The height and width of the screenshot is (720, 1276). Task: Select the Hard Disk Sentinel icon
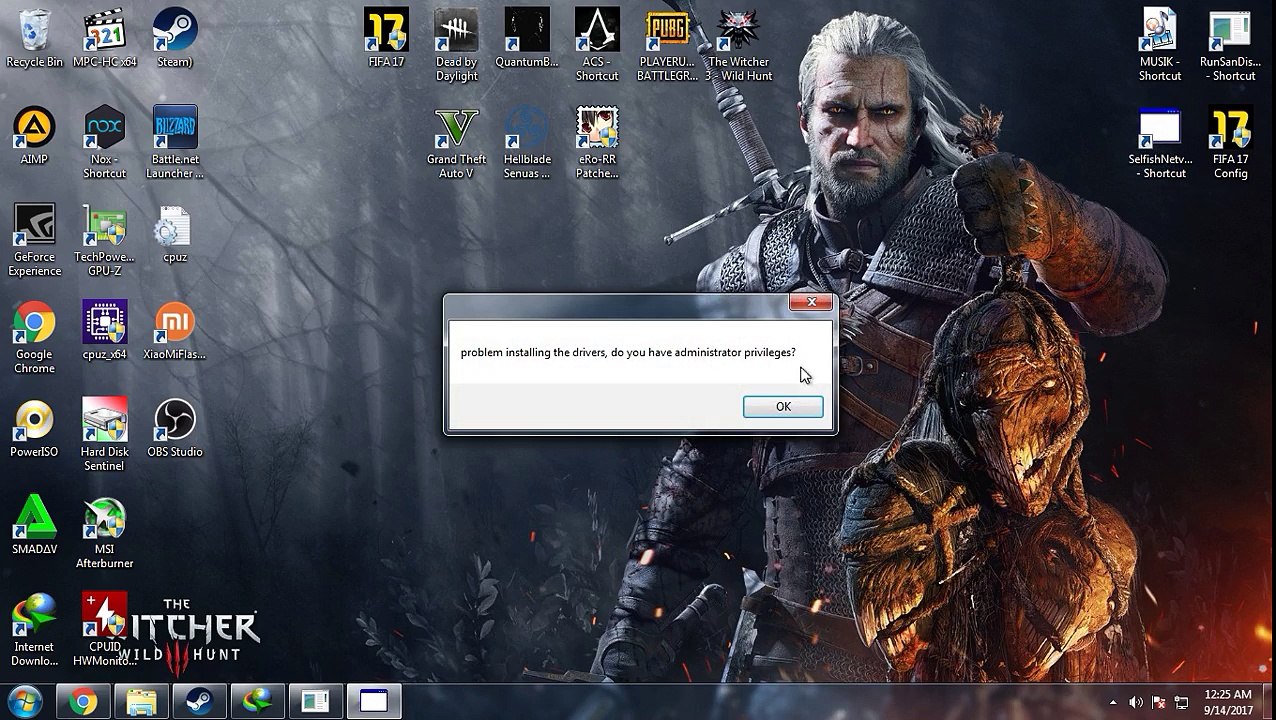pyautogui.click(x=105, y=435)
